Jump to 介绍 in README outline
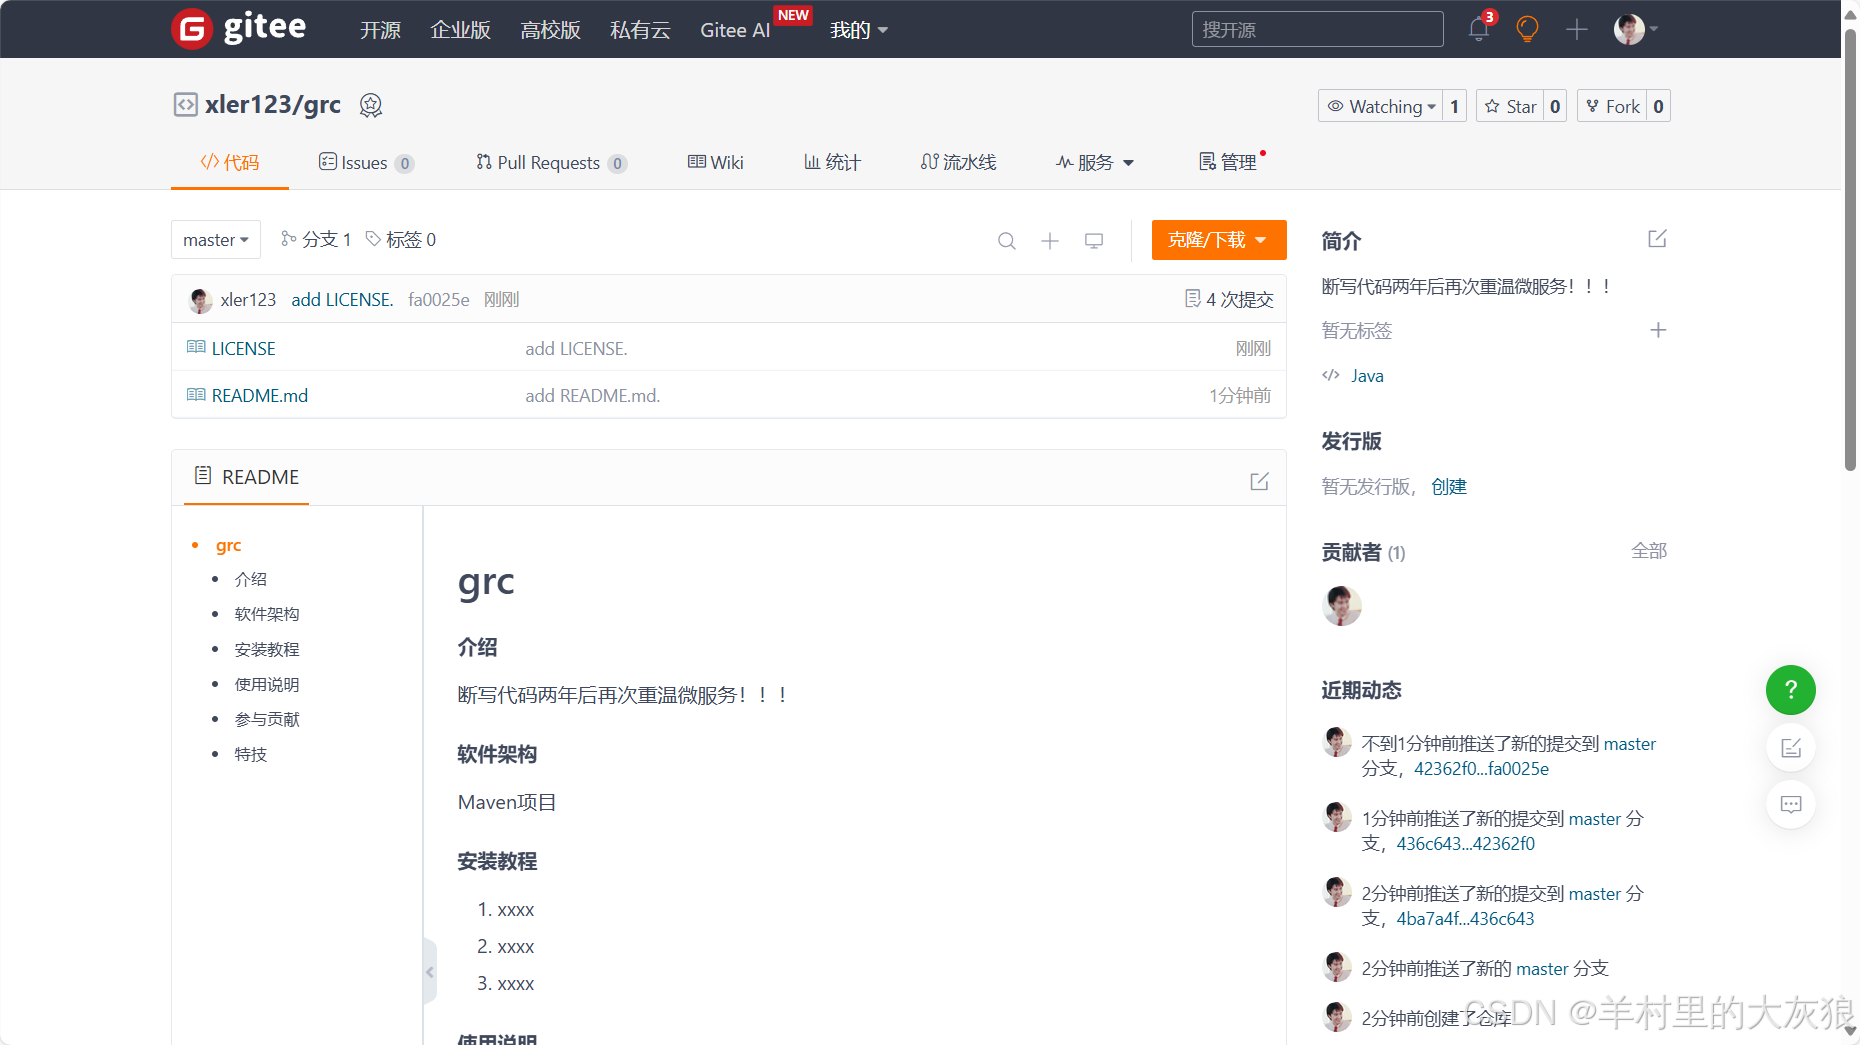 click(x=250, y=579)
